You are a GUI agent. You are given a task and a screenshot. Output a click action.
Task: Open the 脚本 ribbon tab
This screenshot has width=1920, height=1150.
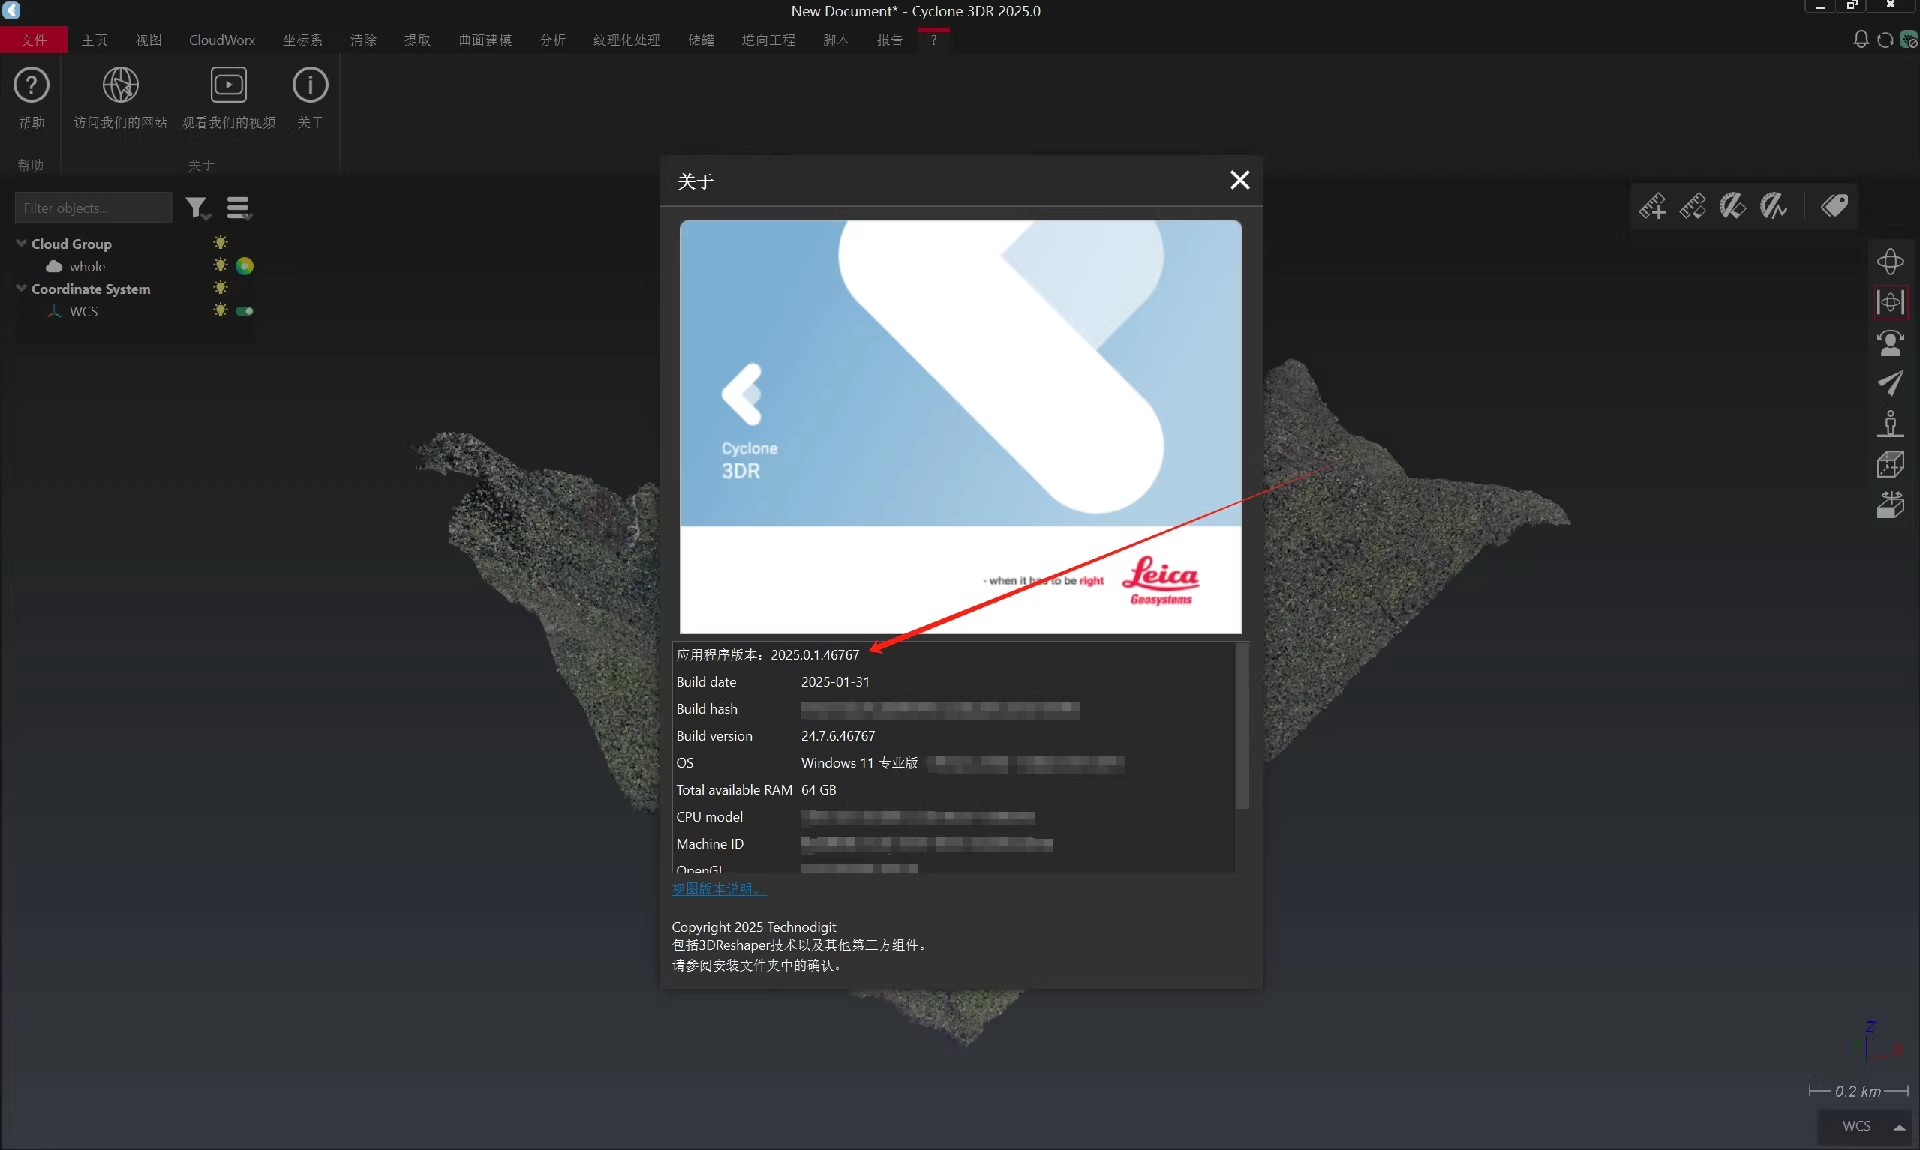pyautogui.click(x=836, y=40)
